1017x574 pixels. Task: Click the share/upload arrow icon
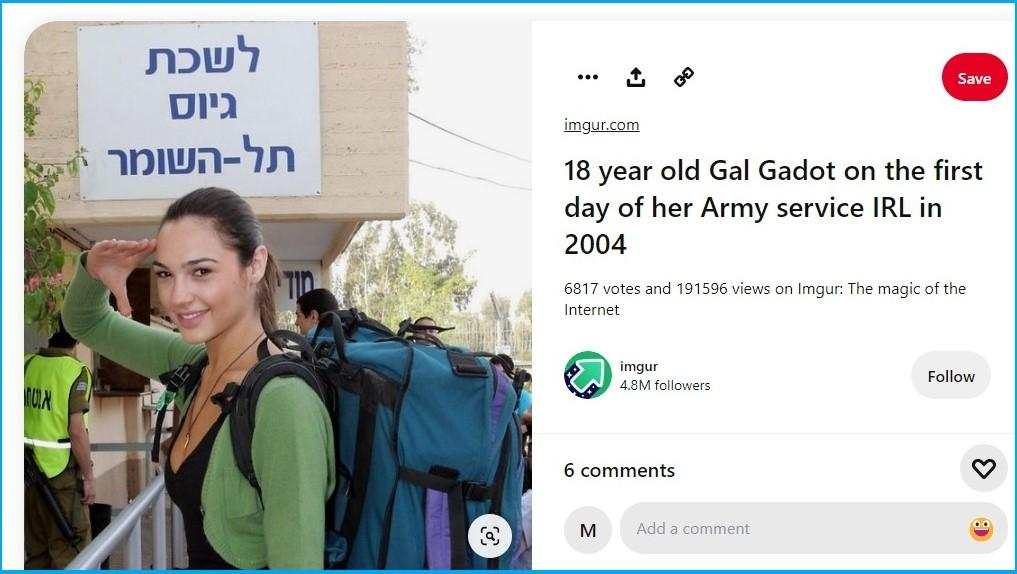pyautogui.click(x=636, y=77)
